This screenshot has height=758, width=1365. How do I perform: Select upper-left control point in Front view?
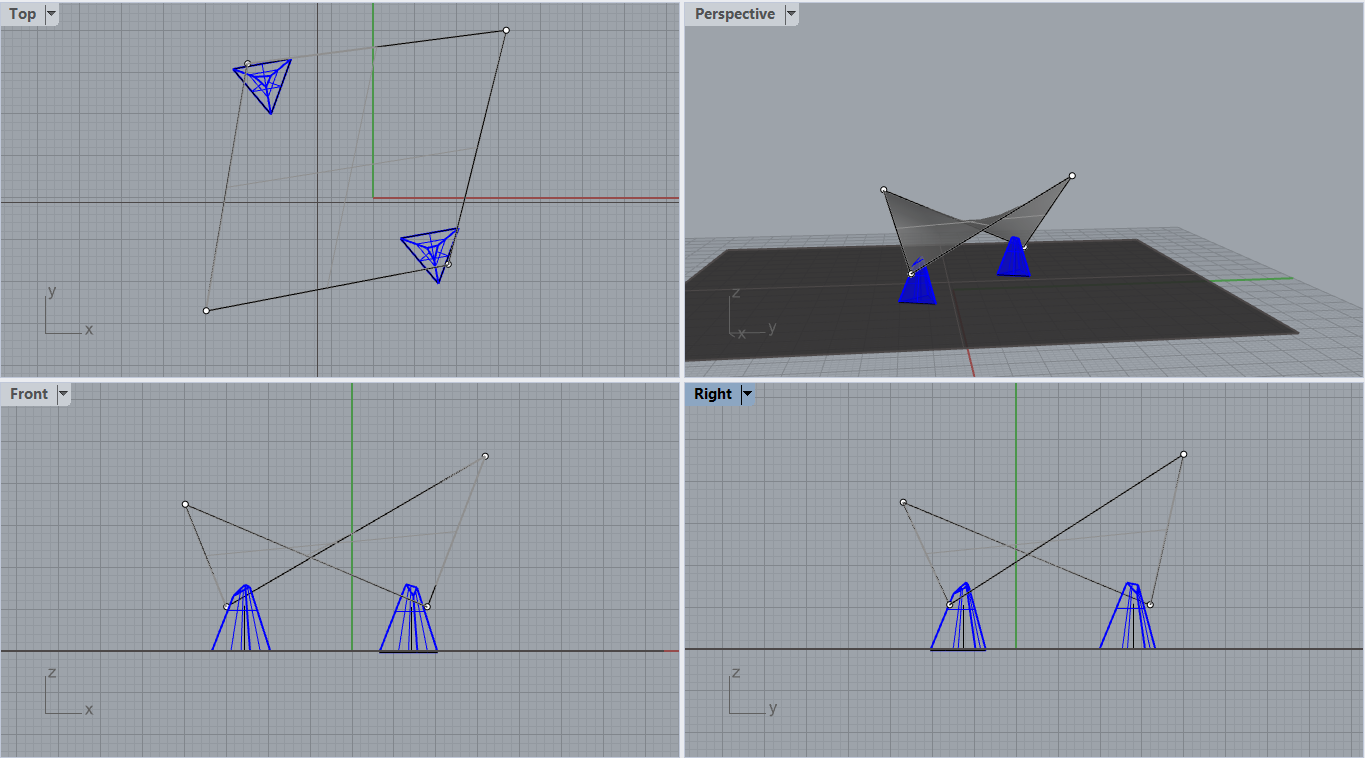[185, 504]
